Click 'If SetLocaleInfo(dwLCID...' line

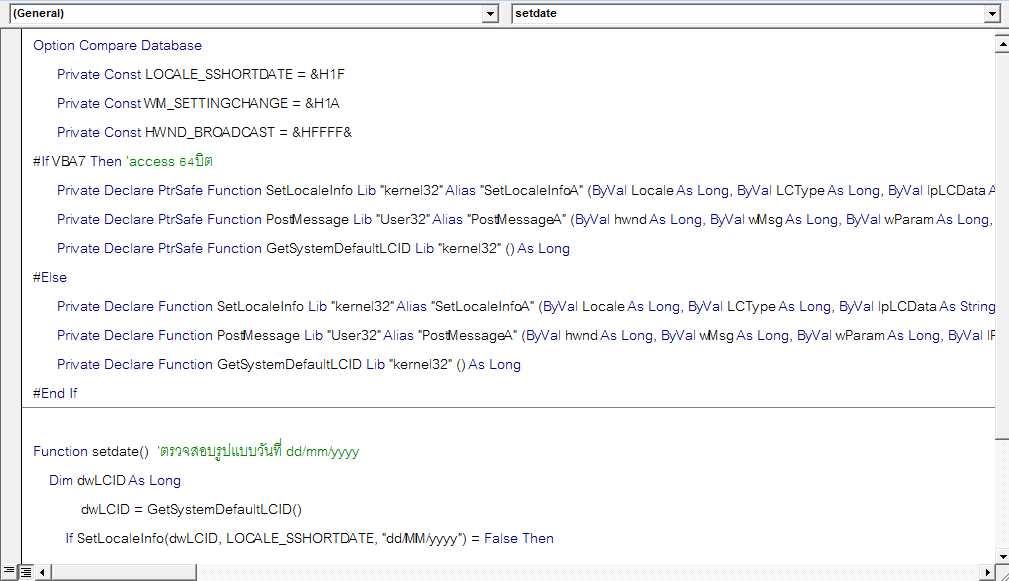pyautogui.click(x=310, y=539)
